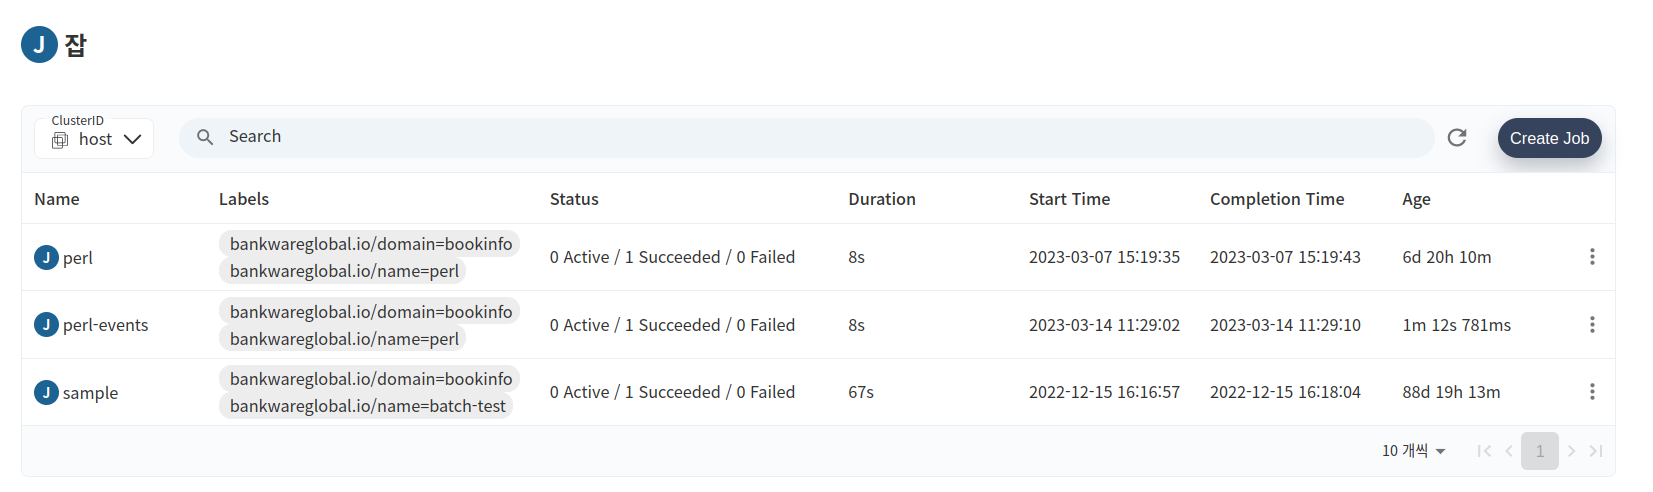The image size is (1653, 492).
Task: Go to the next page chevron
Action: 1571,451
